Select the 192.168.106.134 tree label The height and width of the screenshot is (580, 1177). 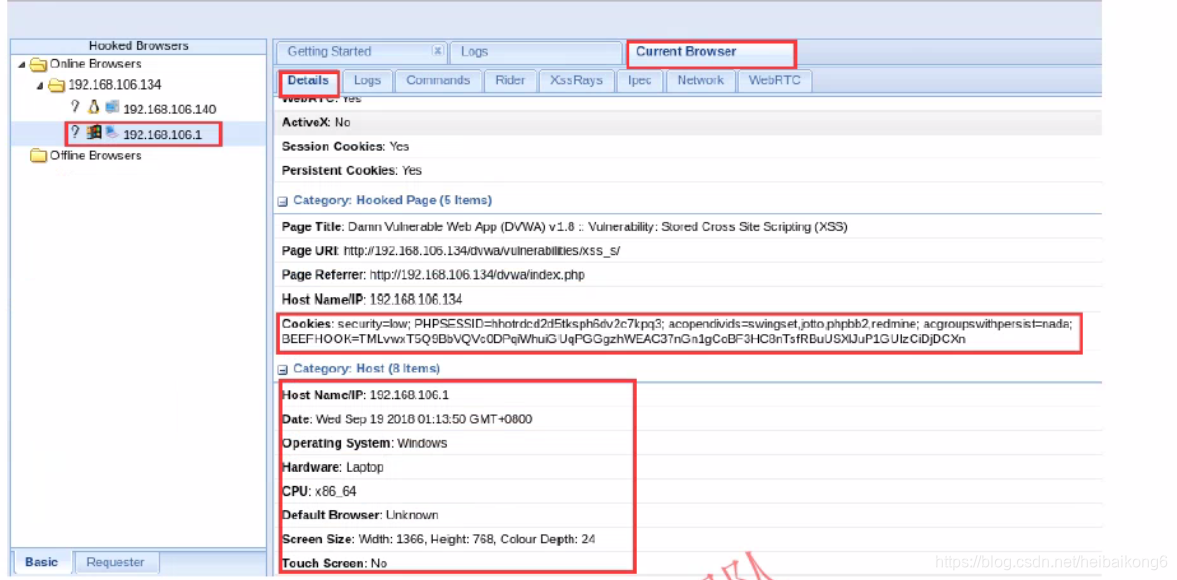114,85
